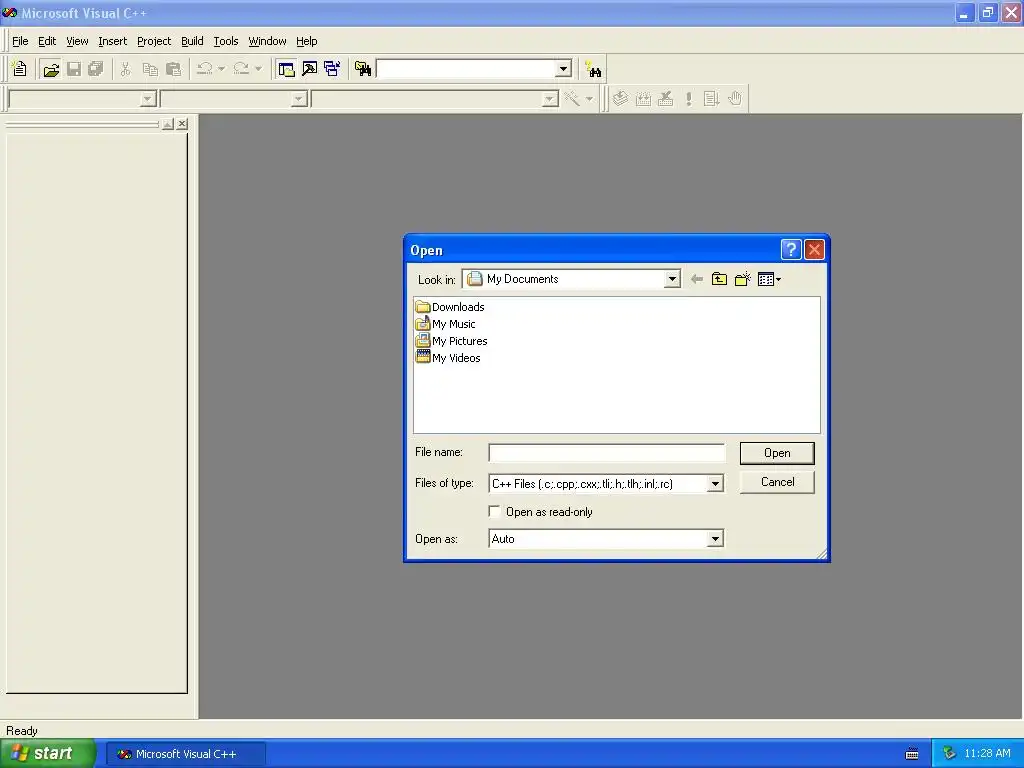This screenshot has height=768, width=1024.
Task: Expand the WizardBar actions dropdown arrow
Action: (589, 99)
